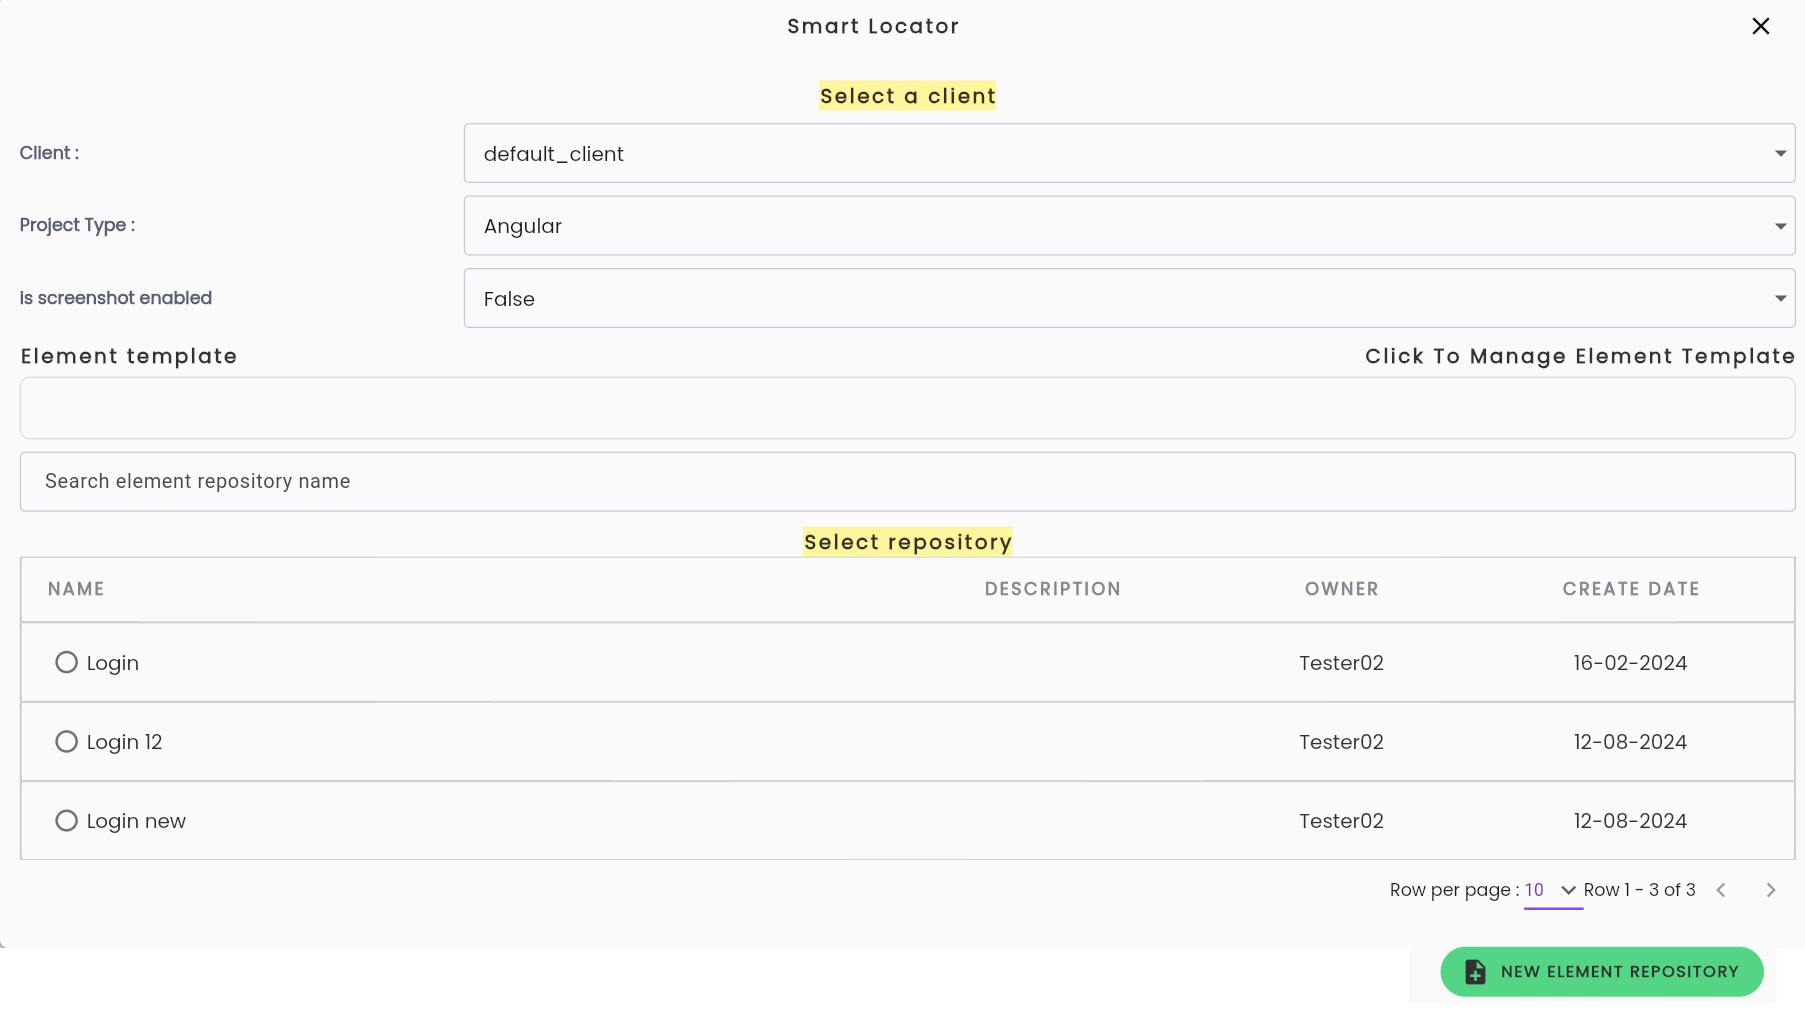Click the Row 1 - 3 of 3 text
The width and height of the screenshot is (1805, 1033).
1639,890
